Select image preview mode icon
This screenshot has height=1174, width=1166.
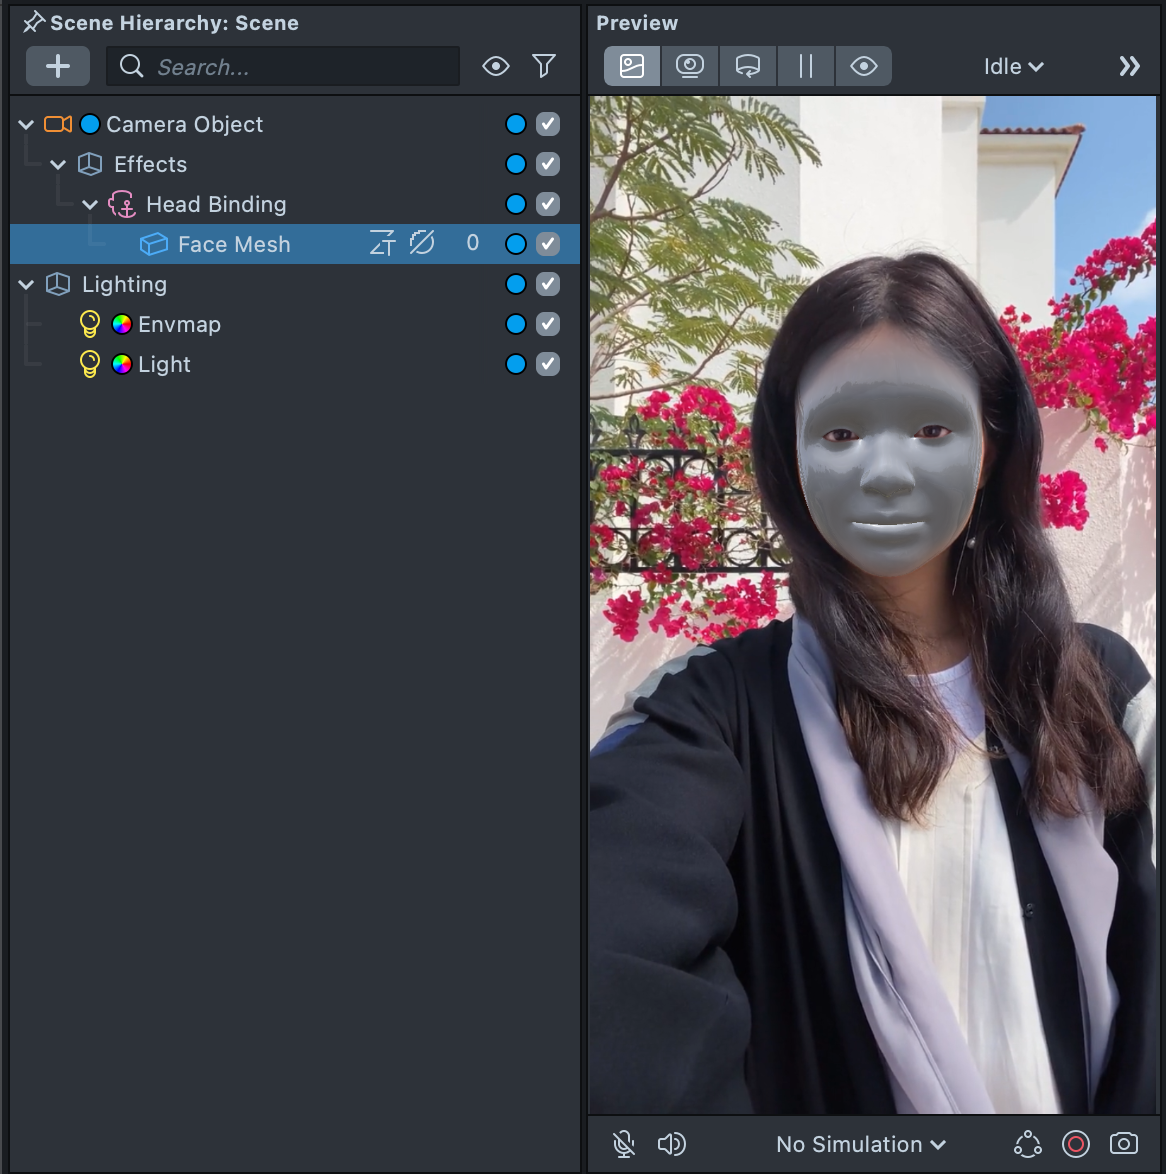click(x=632, y=67)
